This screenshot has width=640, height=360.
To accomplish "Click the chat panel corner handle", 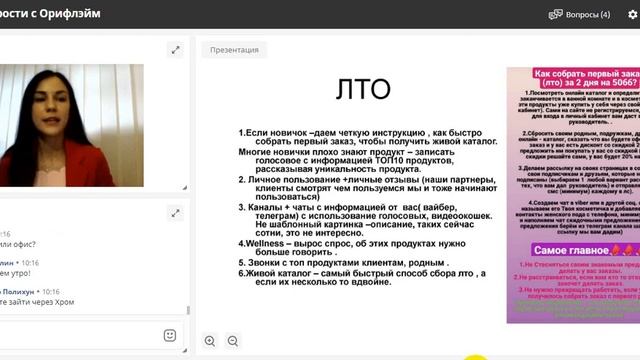I will pos(185,350).
